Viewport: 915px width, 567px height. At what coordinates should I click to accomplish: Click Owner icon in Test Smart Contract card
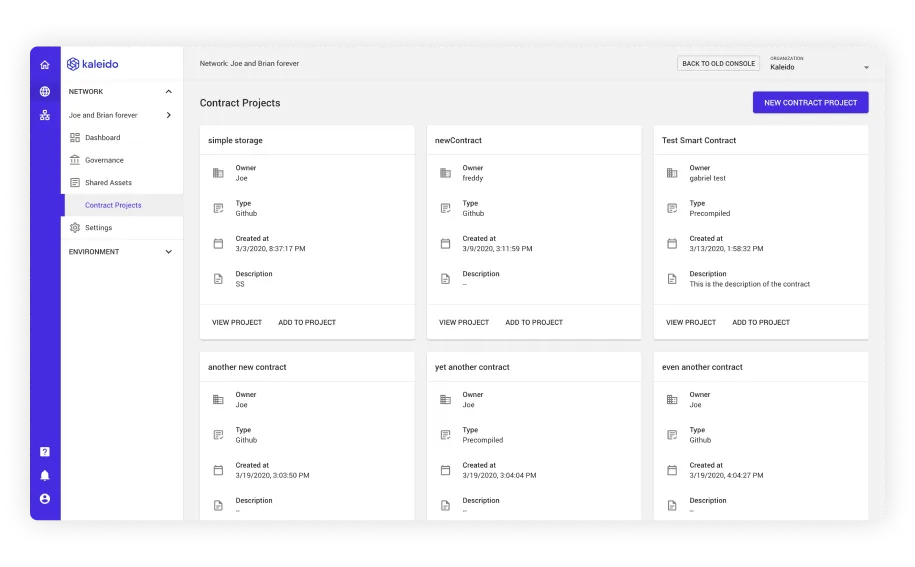coord(672,173)
